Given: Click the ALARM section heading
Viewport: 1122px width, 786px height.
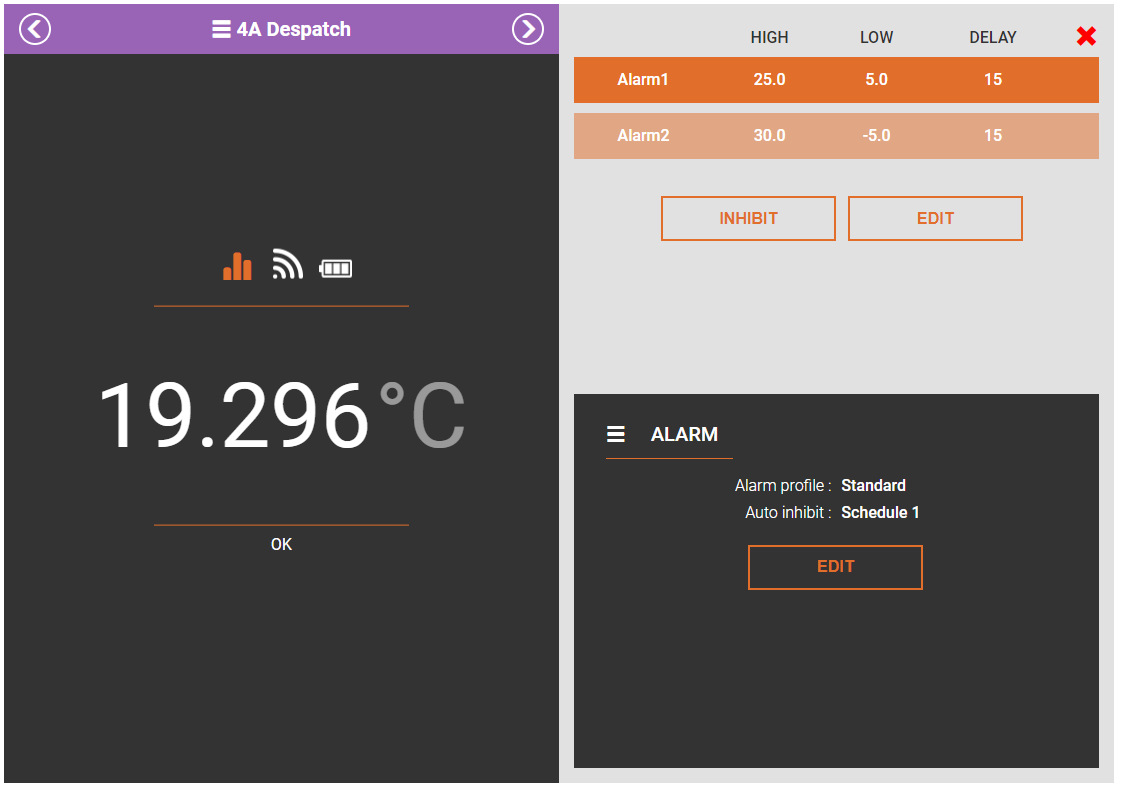Looking at the screenshot, I should 684,435.
